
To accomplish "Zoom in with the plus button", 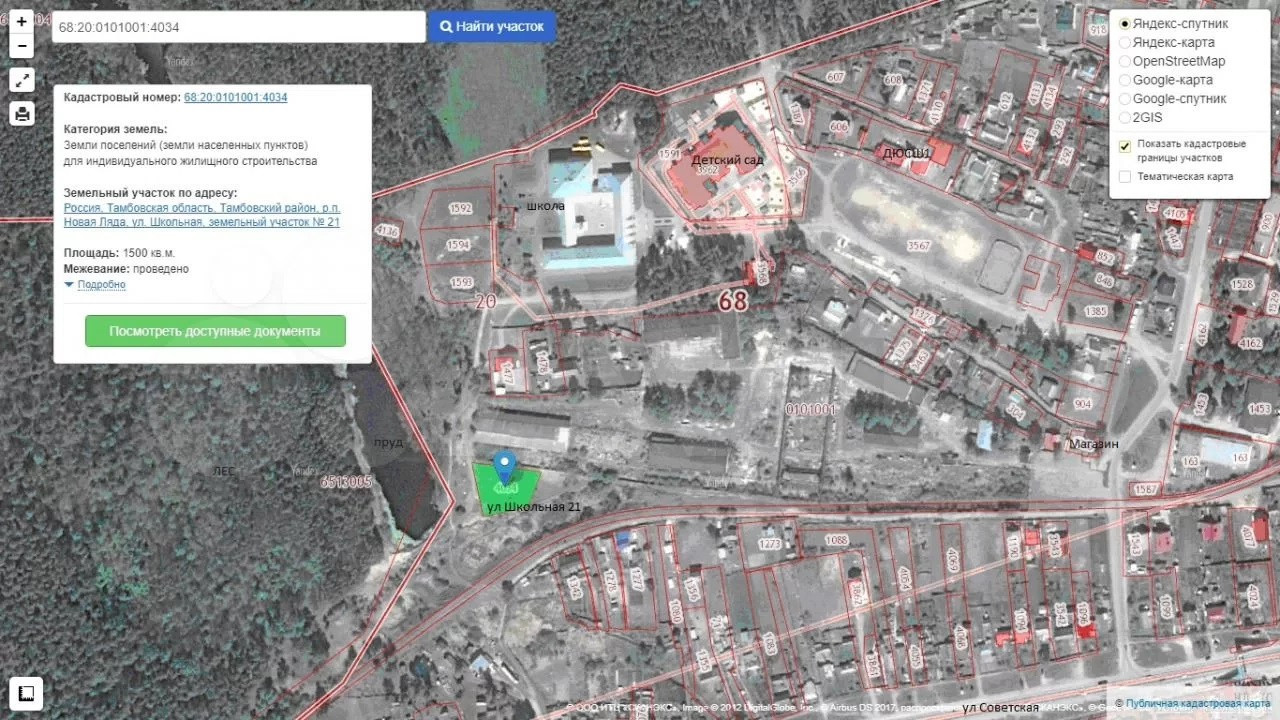I will (x=22, y=21).
